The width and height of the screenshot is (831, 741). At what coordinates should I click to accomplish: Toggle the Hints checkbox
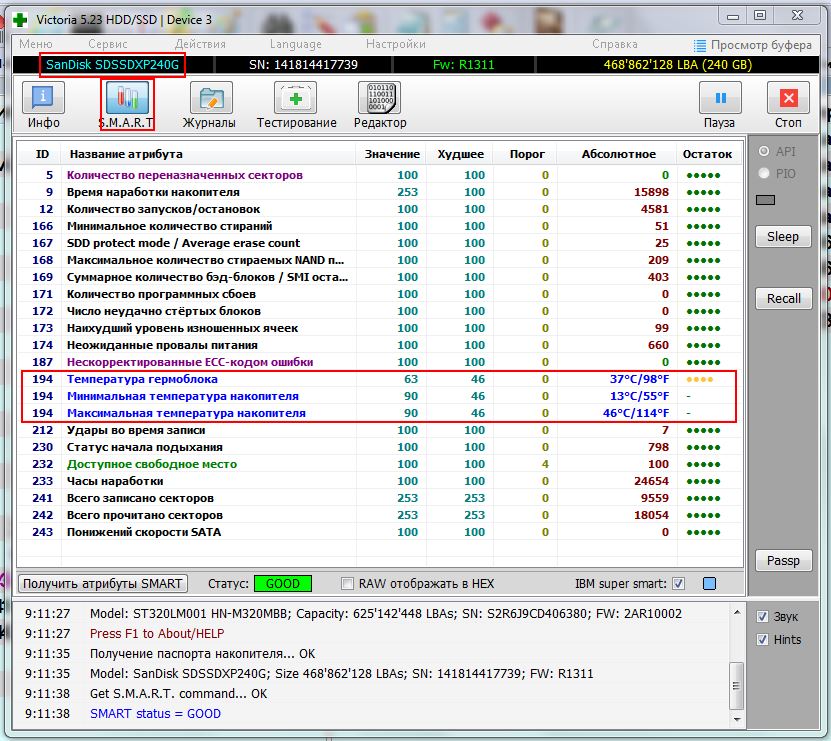click(762, 639)
